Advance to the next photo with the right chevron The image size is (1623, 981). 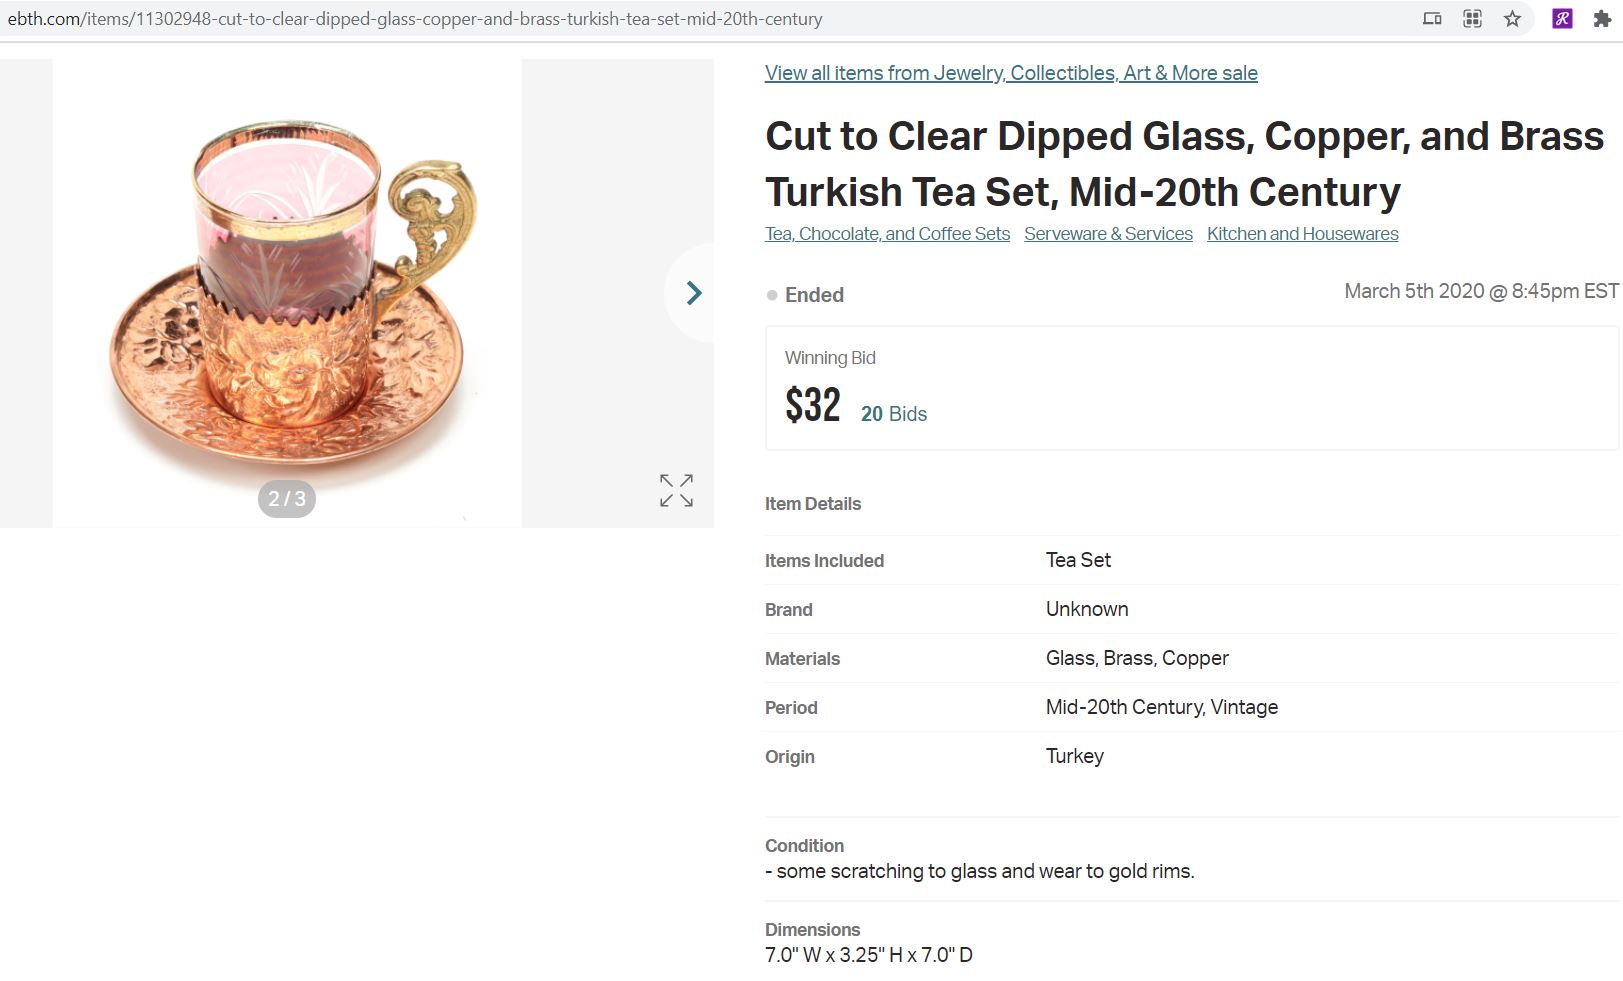coord(694,292)
